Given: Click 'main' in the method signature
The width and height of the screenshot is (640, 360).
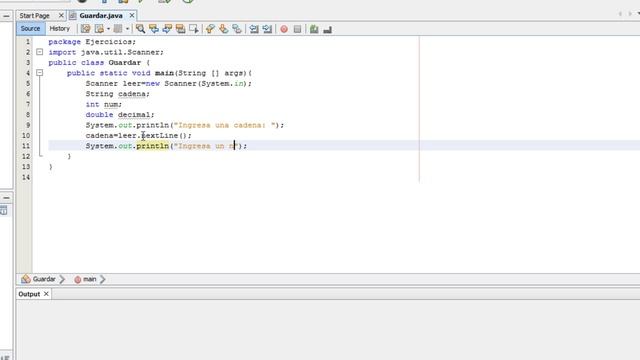Looking at the screenshot, I should click(164, 73).
